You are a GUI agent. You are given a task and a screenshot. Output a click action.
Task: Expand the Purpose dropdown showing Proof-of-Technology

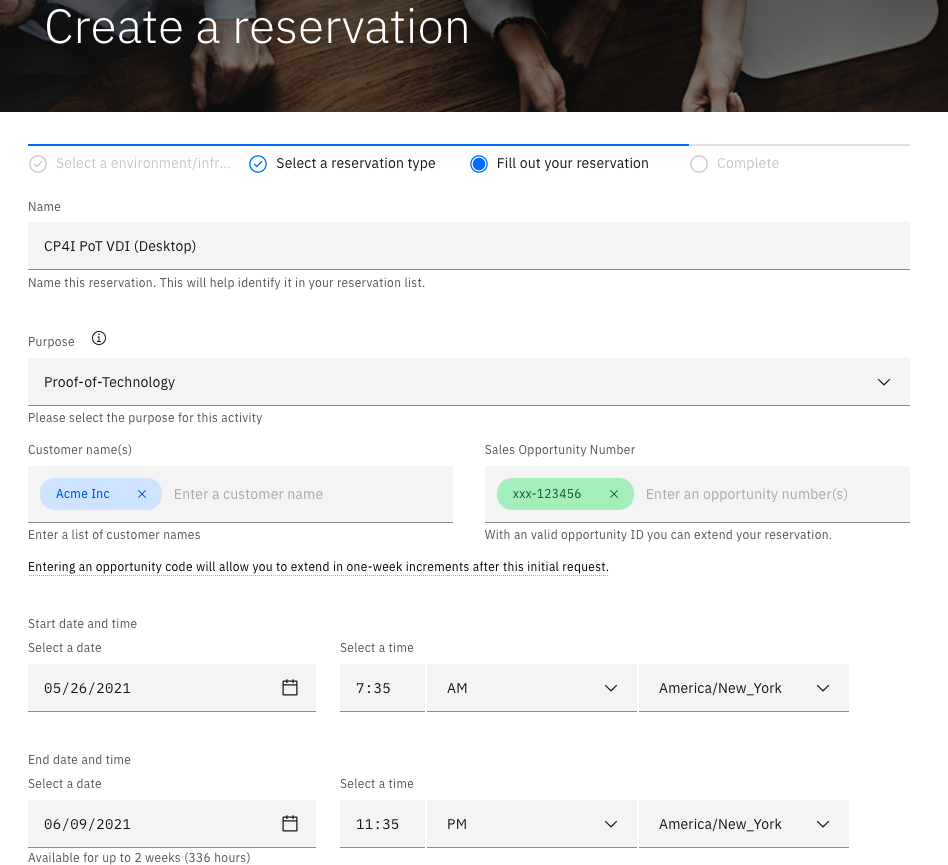tap(469, 382)
